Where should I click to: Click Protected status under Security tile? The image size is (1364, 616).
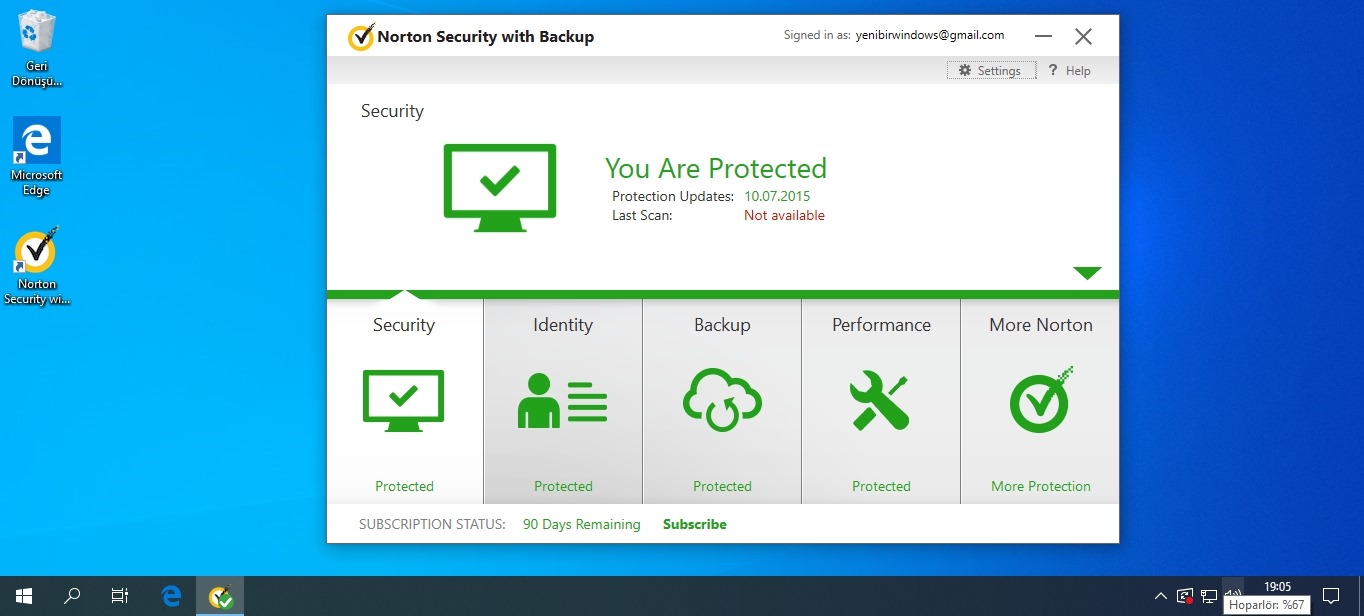coord(404,486)
